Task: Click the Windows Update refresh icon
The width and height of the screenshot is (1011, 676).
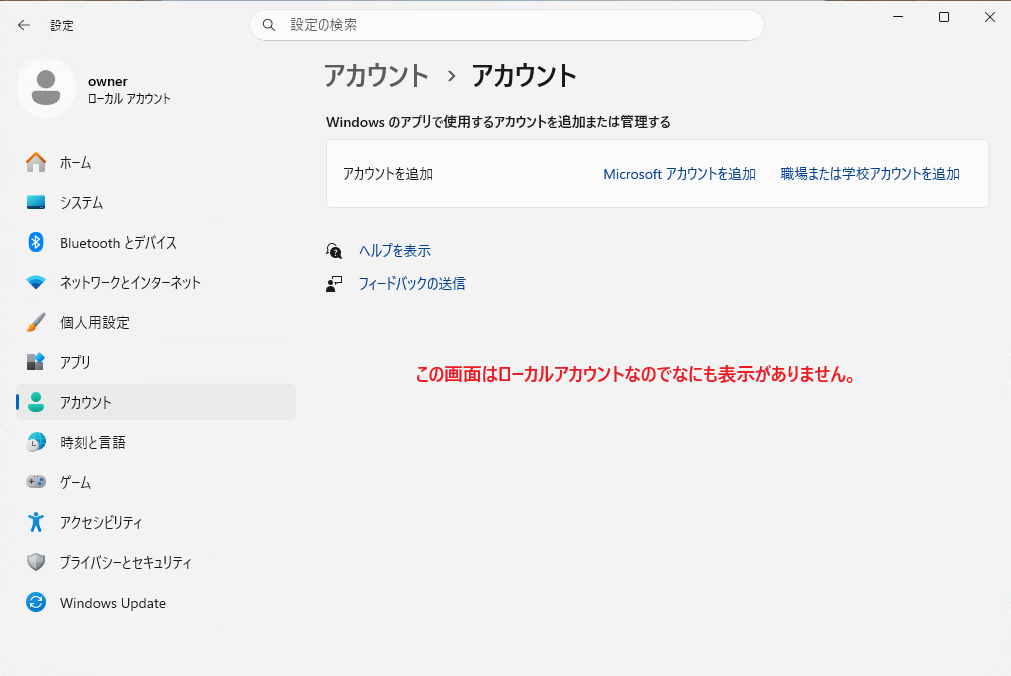Action: click(x=36, y=602)
